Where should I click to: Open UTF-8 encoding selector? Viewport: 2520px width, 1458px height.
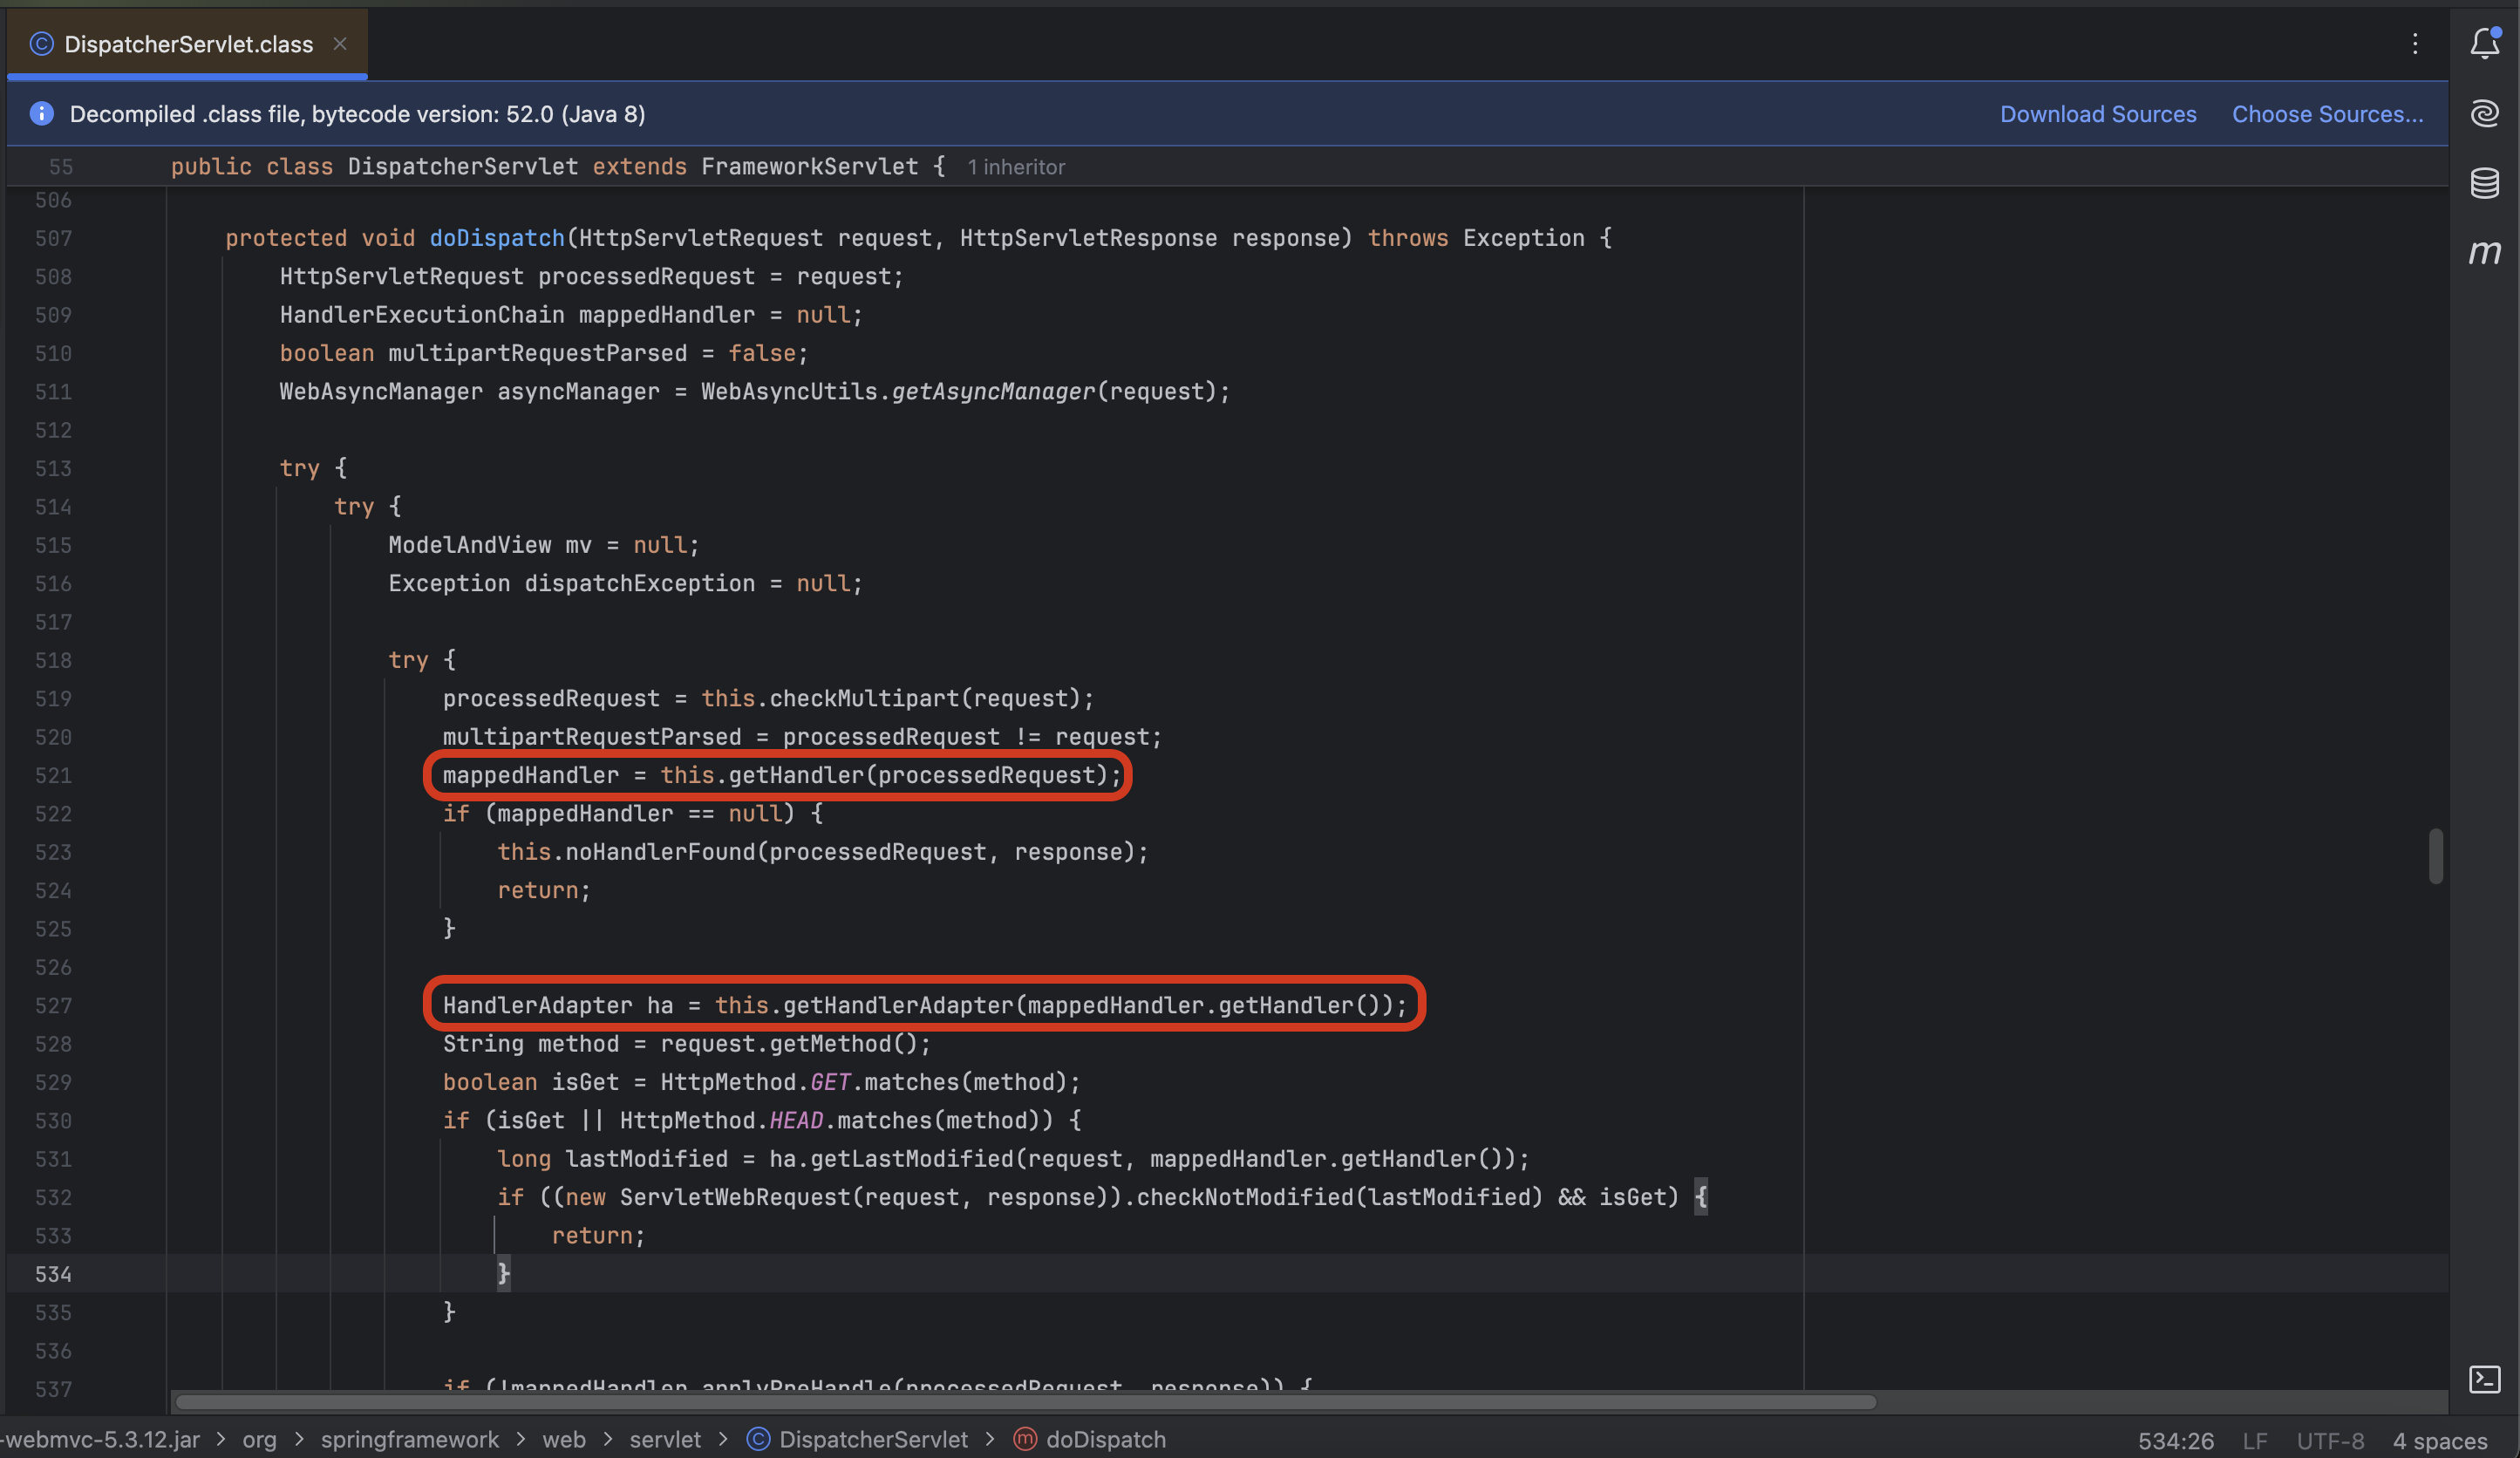click(x=2330, y=1440)
